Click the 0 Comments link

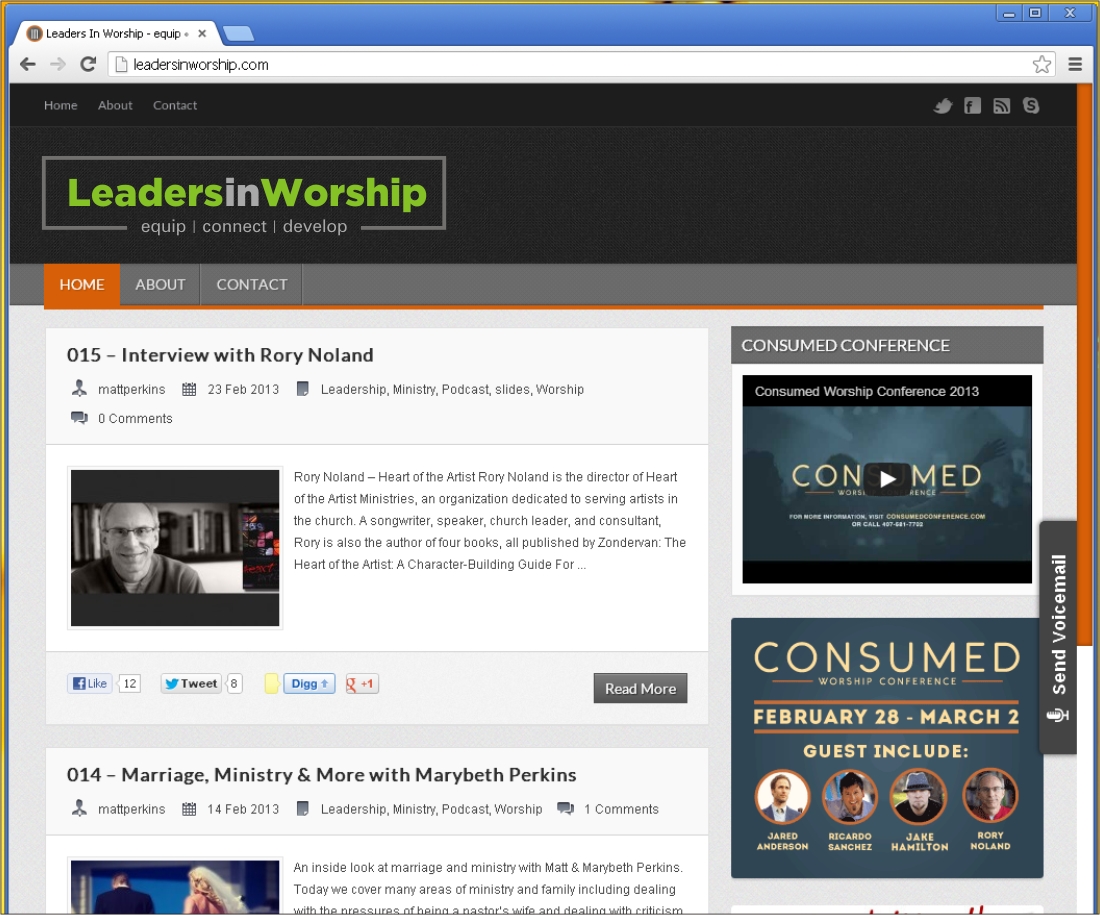tap(135, 419)
